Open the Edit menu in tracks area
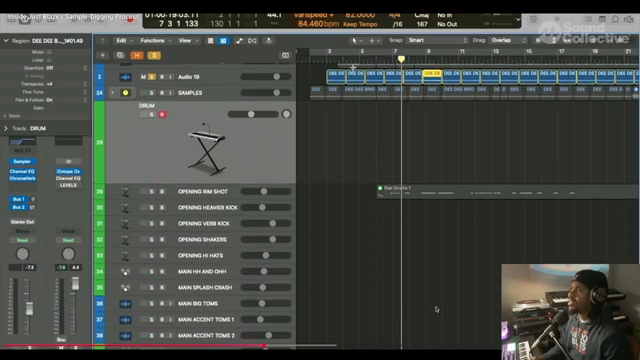The width and height of the screenshot is (640, 360). (124, 40)
